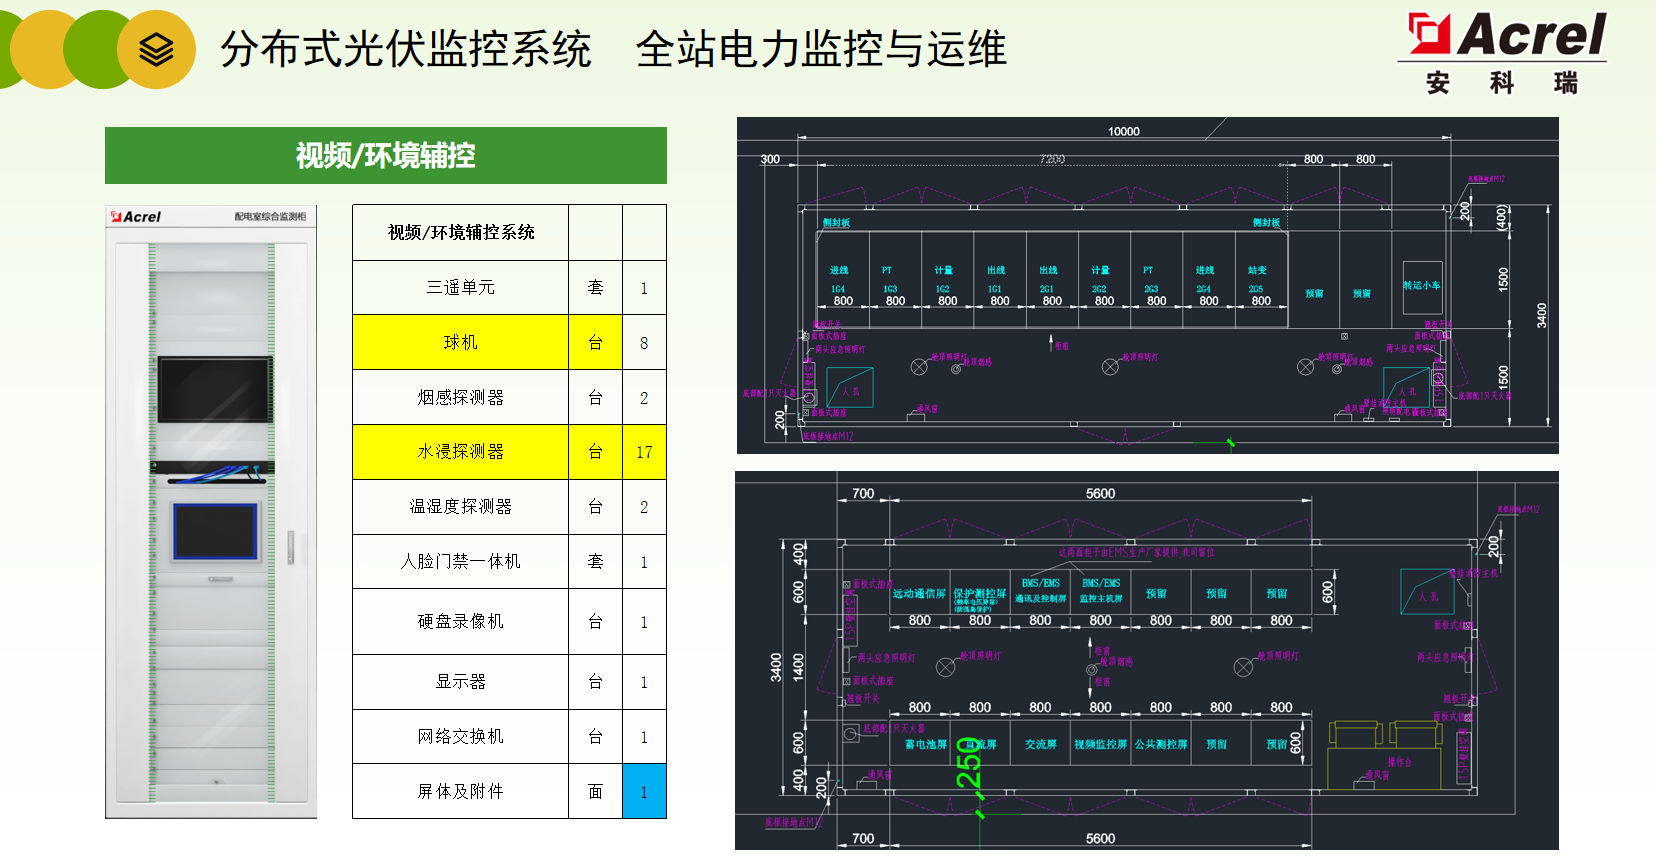The height and width of the screenshot is (867, 1656).
Task: Click the 远动通信屏 label in the lower drawing
Action: (x=919, y=594)
